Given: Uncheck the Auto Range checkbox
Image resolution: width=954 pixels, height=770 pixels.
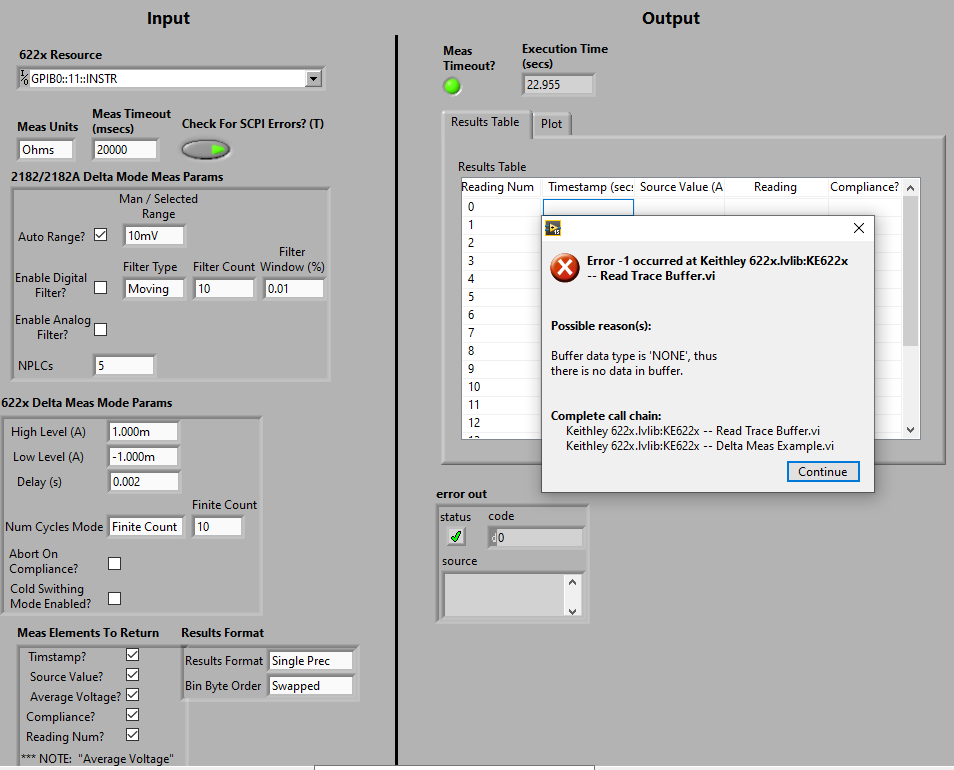Looking at the screenshot, I should [100, 236].
